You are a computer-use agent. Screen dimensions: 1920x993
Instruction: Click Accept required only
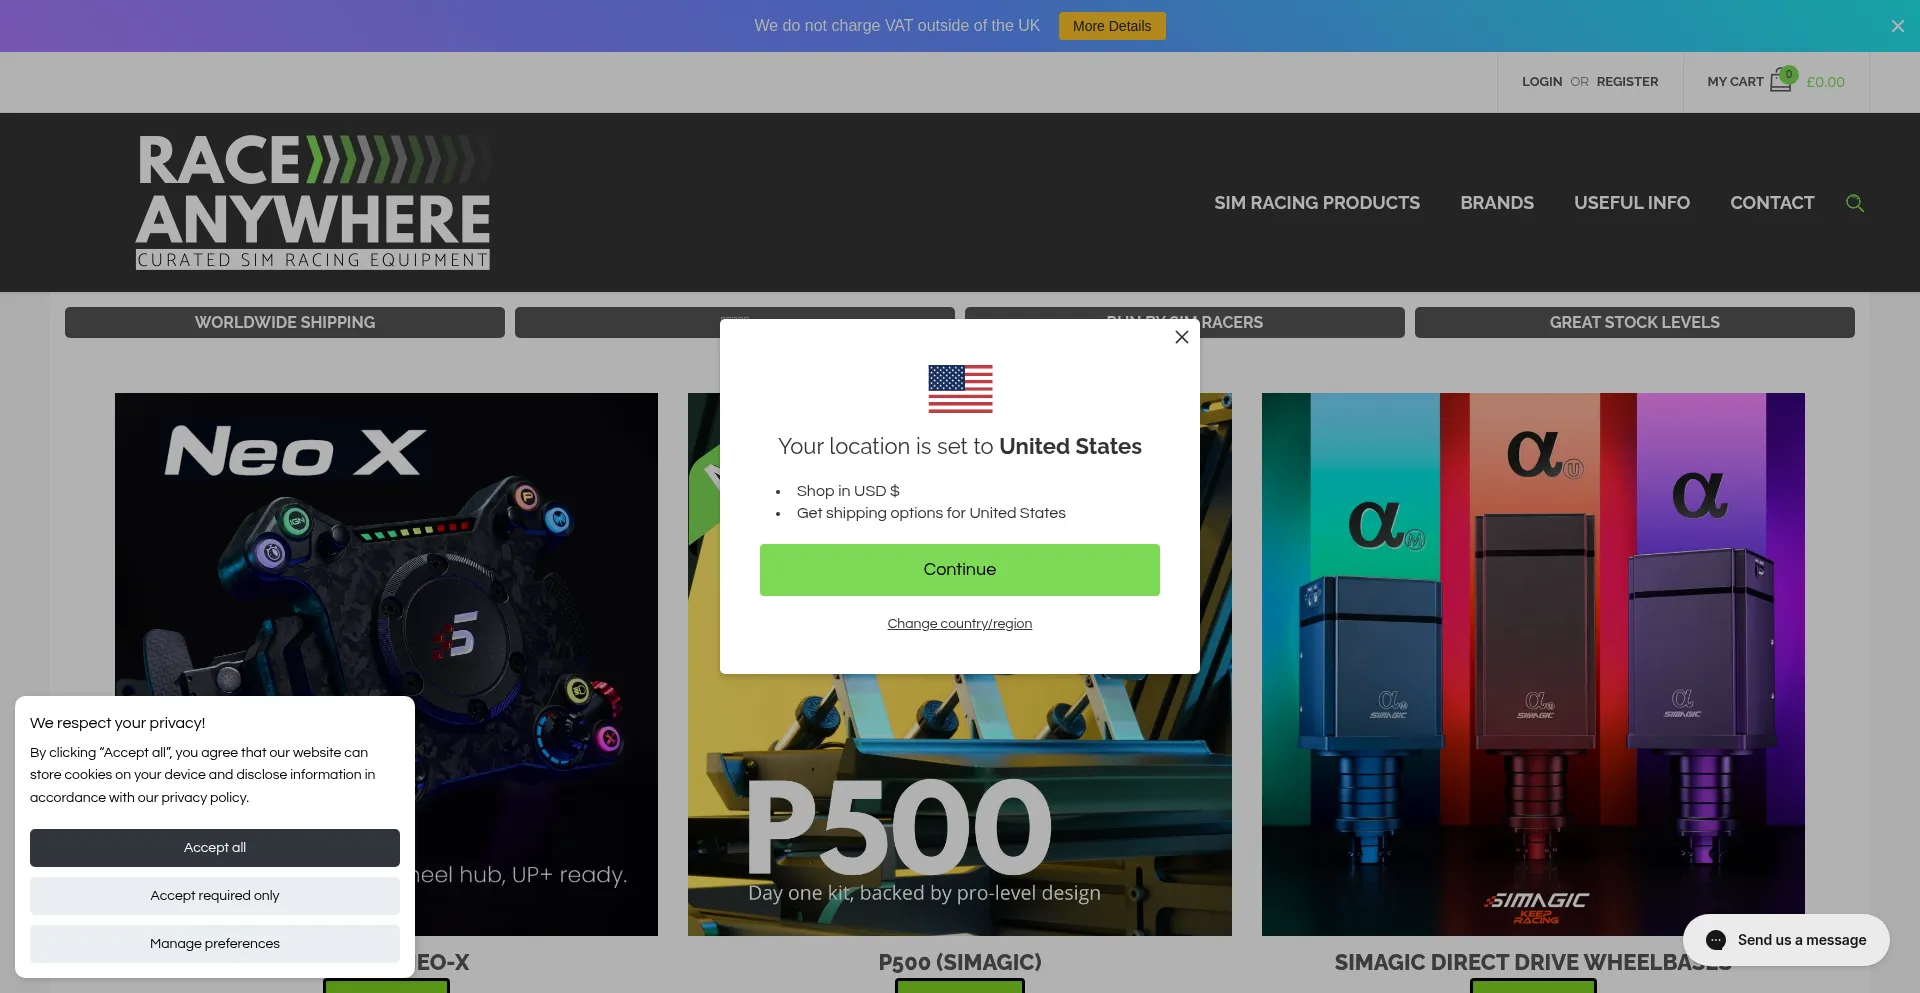click(x=215, y=896)
